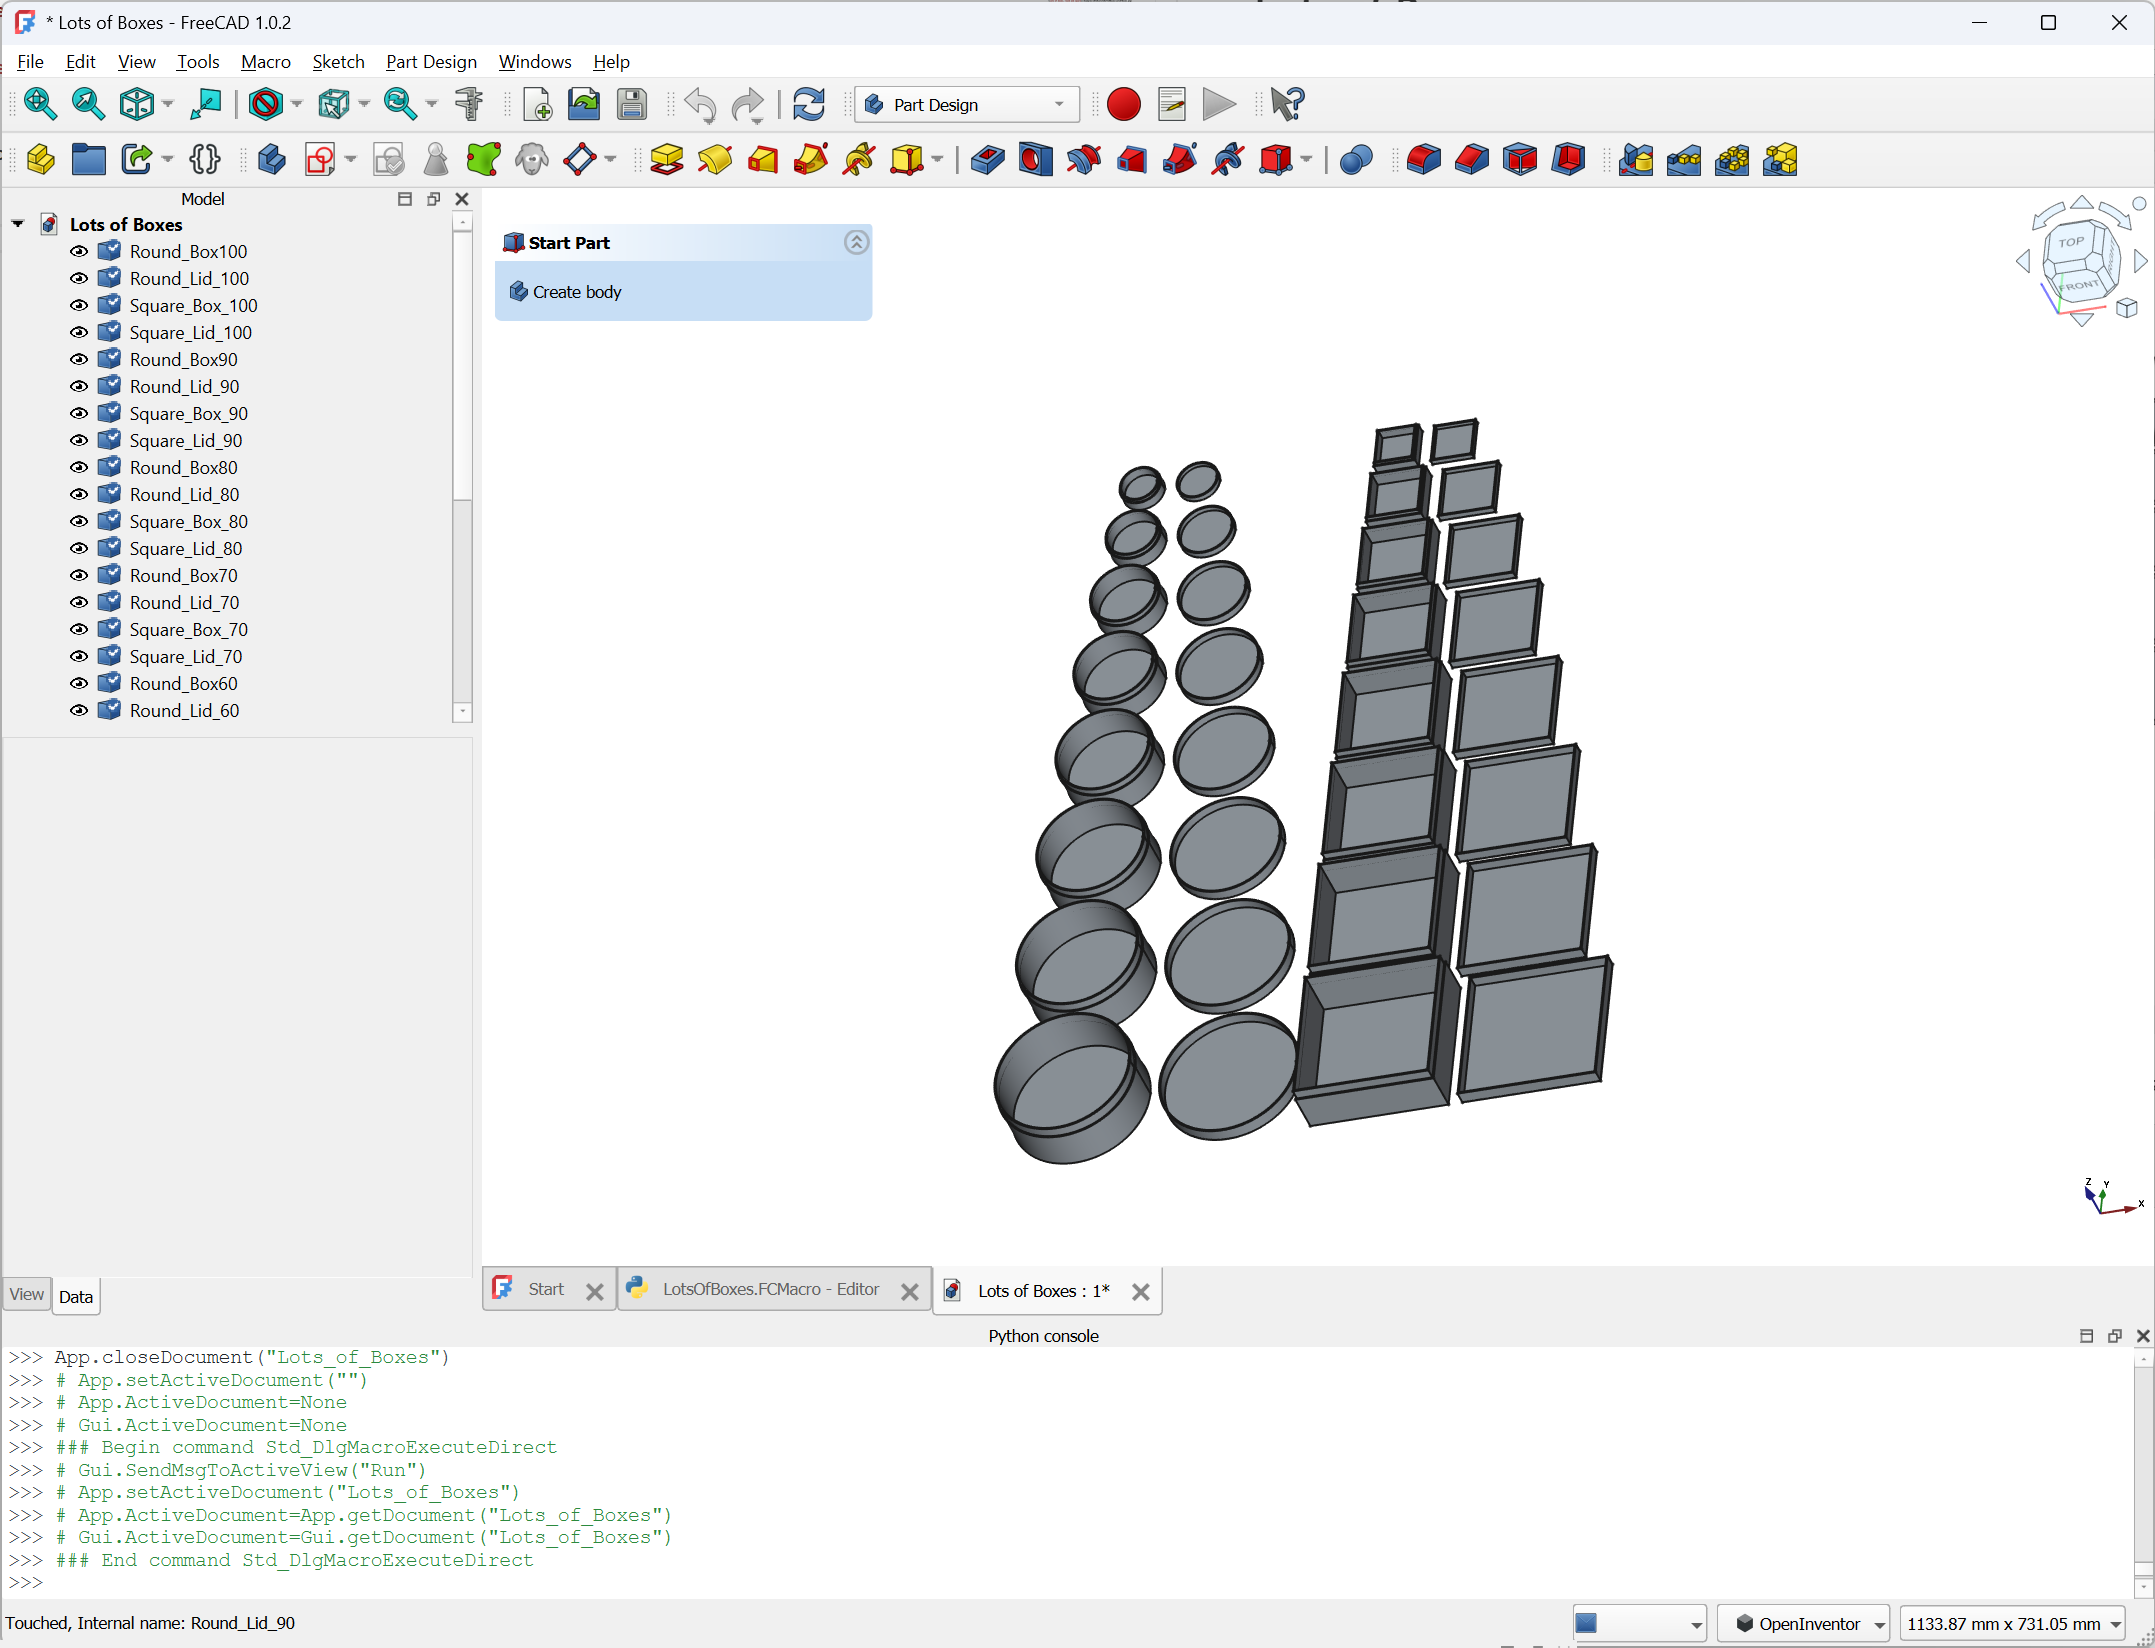
Task: Click the Pocket tool icon
Action: click(x=987, y=160)
